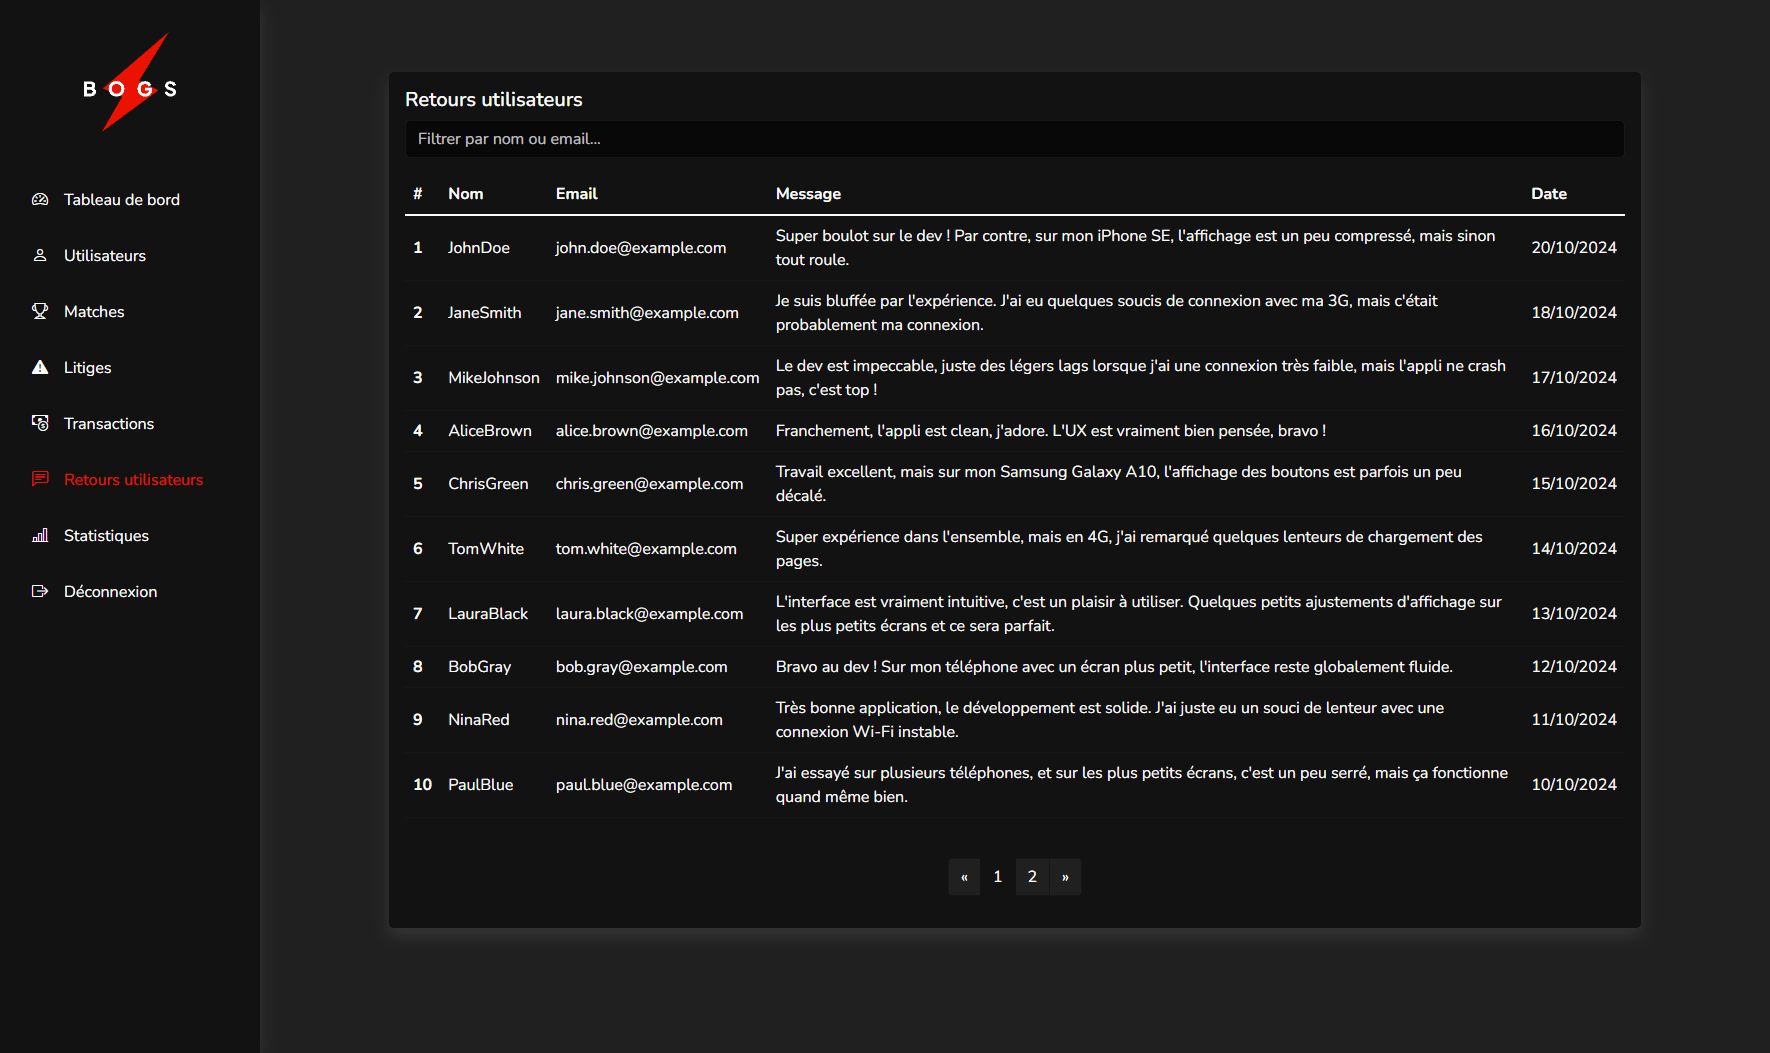Click name JohnDoe in table

click(x=479, y=248)
